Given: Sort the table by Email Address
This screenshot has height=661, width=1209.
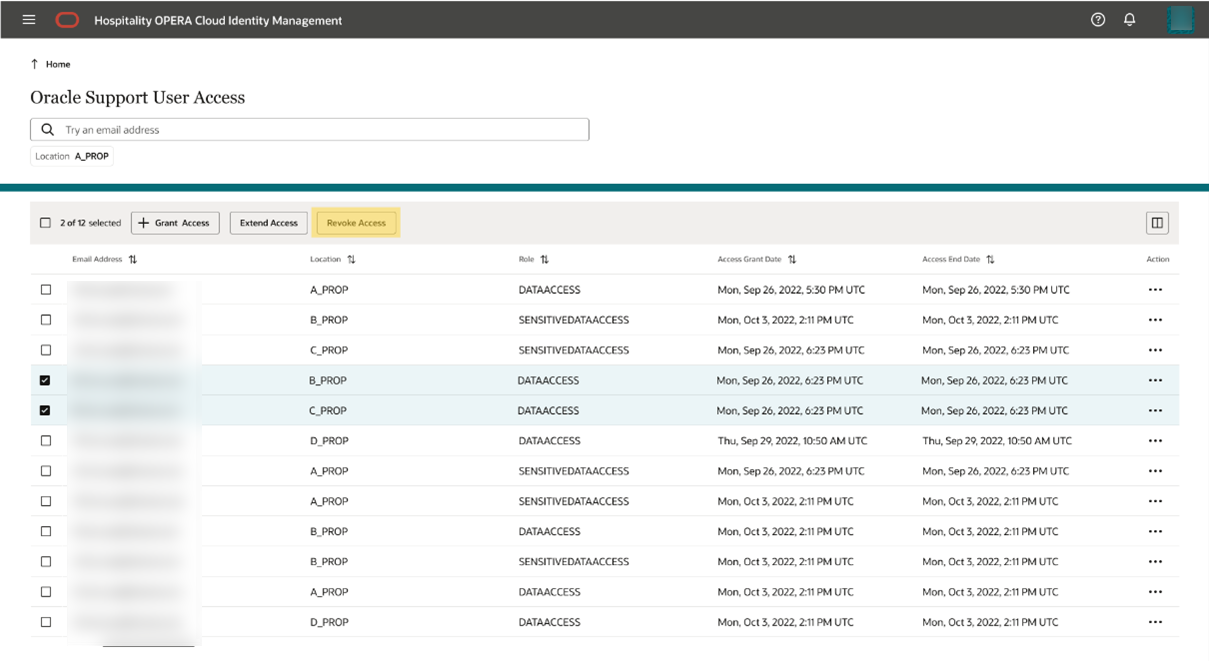Looking at the screenshot, I should [131, 258].
